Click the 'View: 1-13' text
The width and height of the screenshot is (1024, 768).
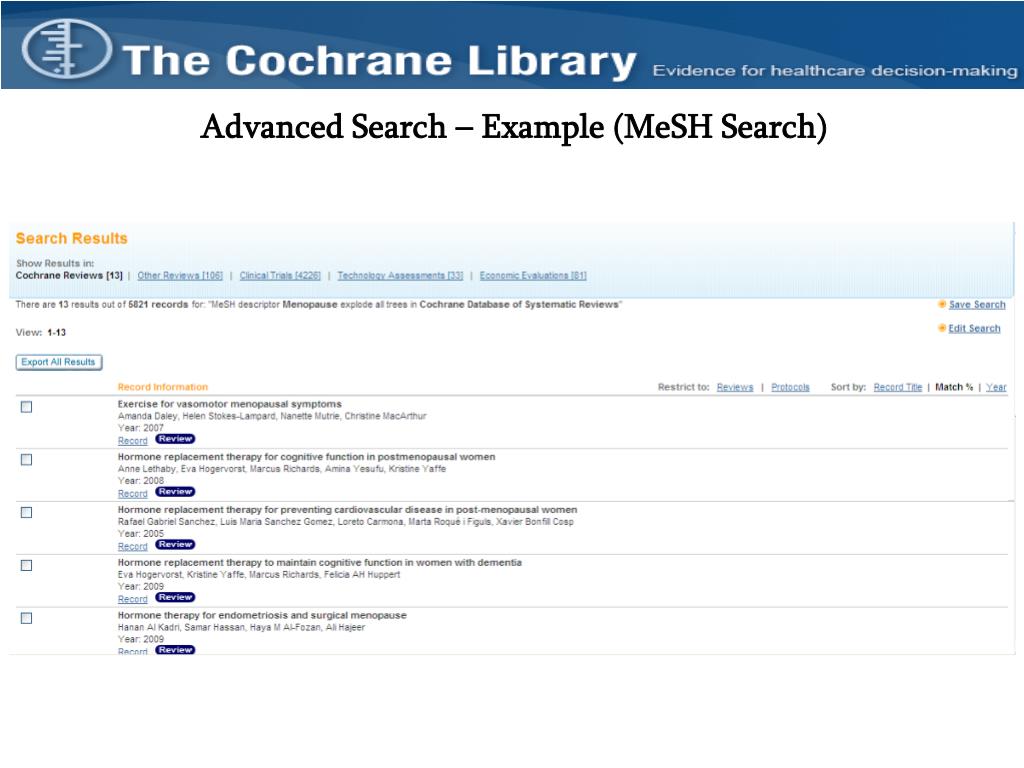40,332
